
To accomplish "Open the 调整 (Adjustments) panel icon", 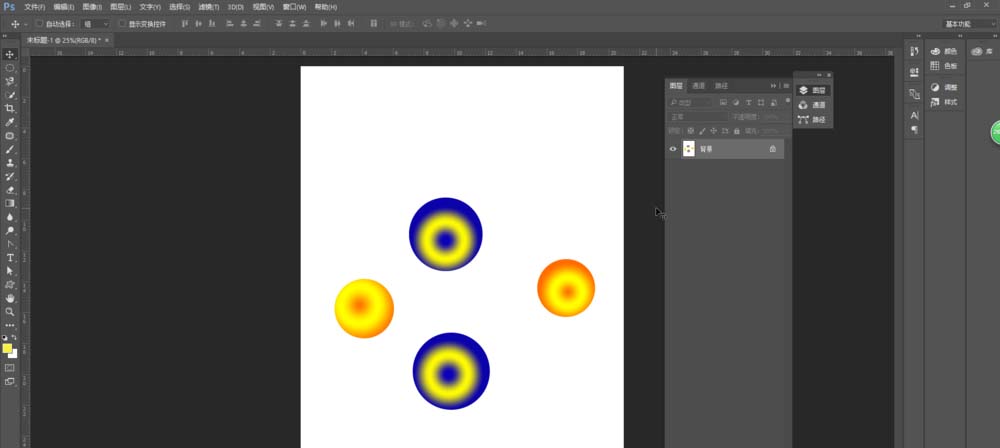I will pyautogui.click(x=943, y=87).
